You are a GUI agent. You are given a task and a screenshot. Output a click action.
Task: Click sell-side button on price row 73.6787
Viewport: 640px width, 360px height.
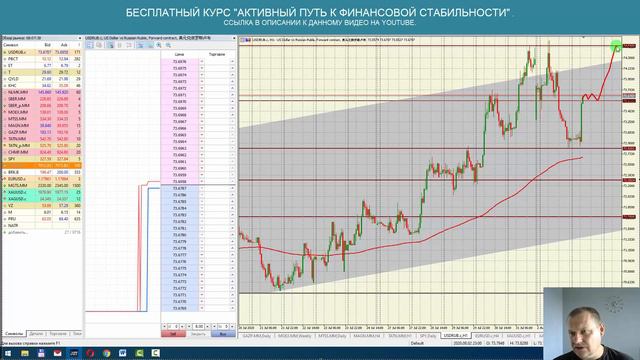(202, 188)
